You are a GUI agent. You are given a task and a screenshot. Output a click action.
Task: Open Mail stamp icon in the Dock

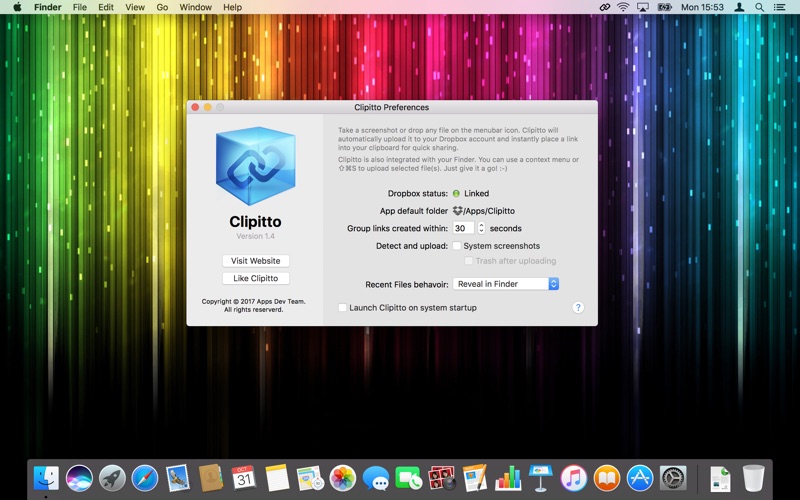click(178, 478)
